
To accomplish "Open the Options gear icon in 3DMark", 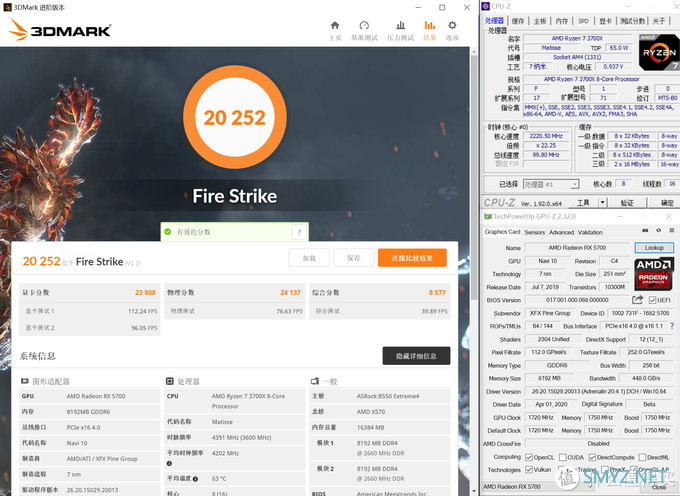I will [x=452, y=25].
